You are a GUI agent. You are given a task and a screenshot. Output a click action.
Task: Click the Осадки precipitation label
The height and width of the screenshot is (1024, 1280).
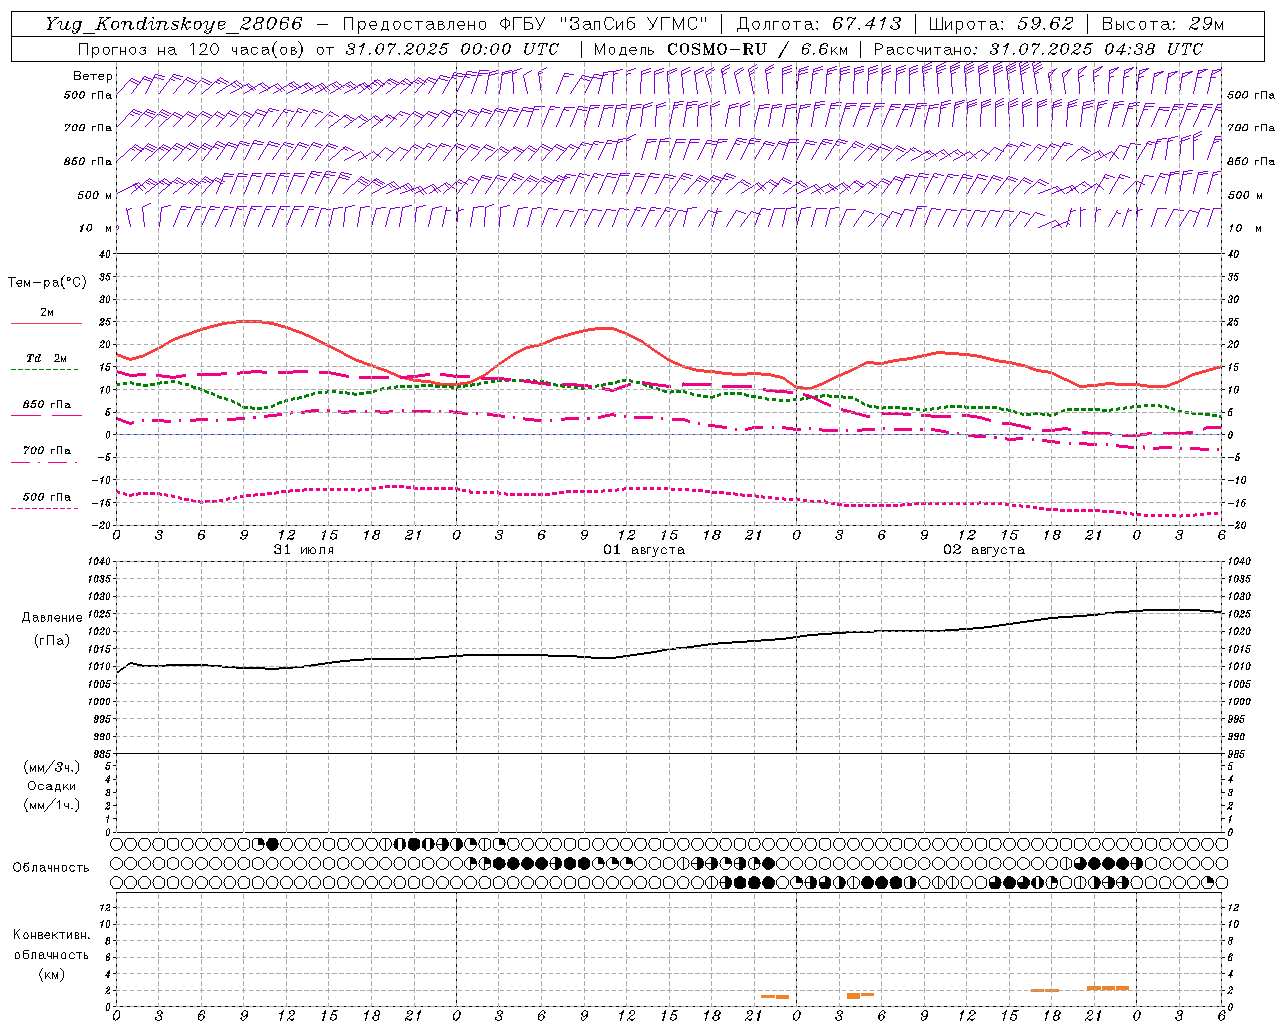coord(52,786)
